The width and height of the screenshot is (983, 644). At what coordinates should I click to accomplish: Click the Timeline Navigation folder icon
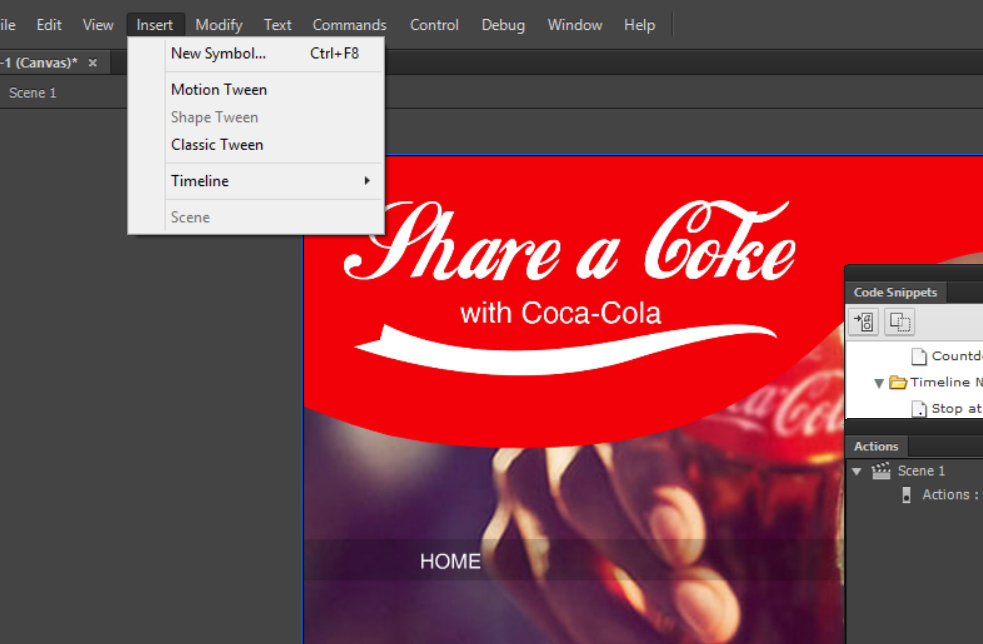pos(898,382)
